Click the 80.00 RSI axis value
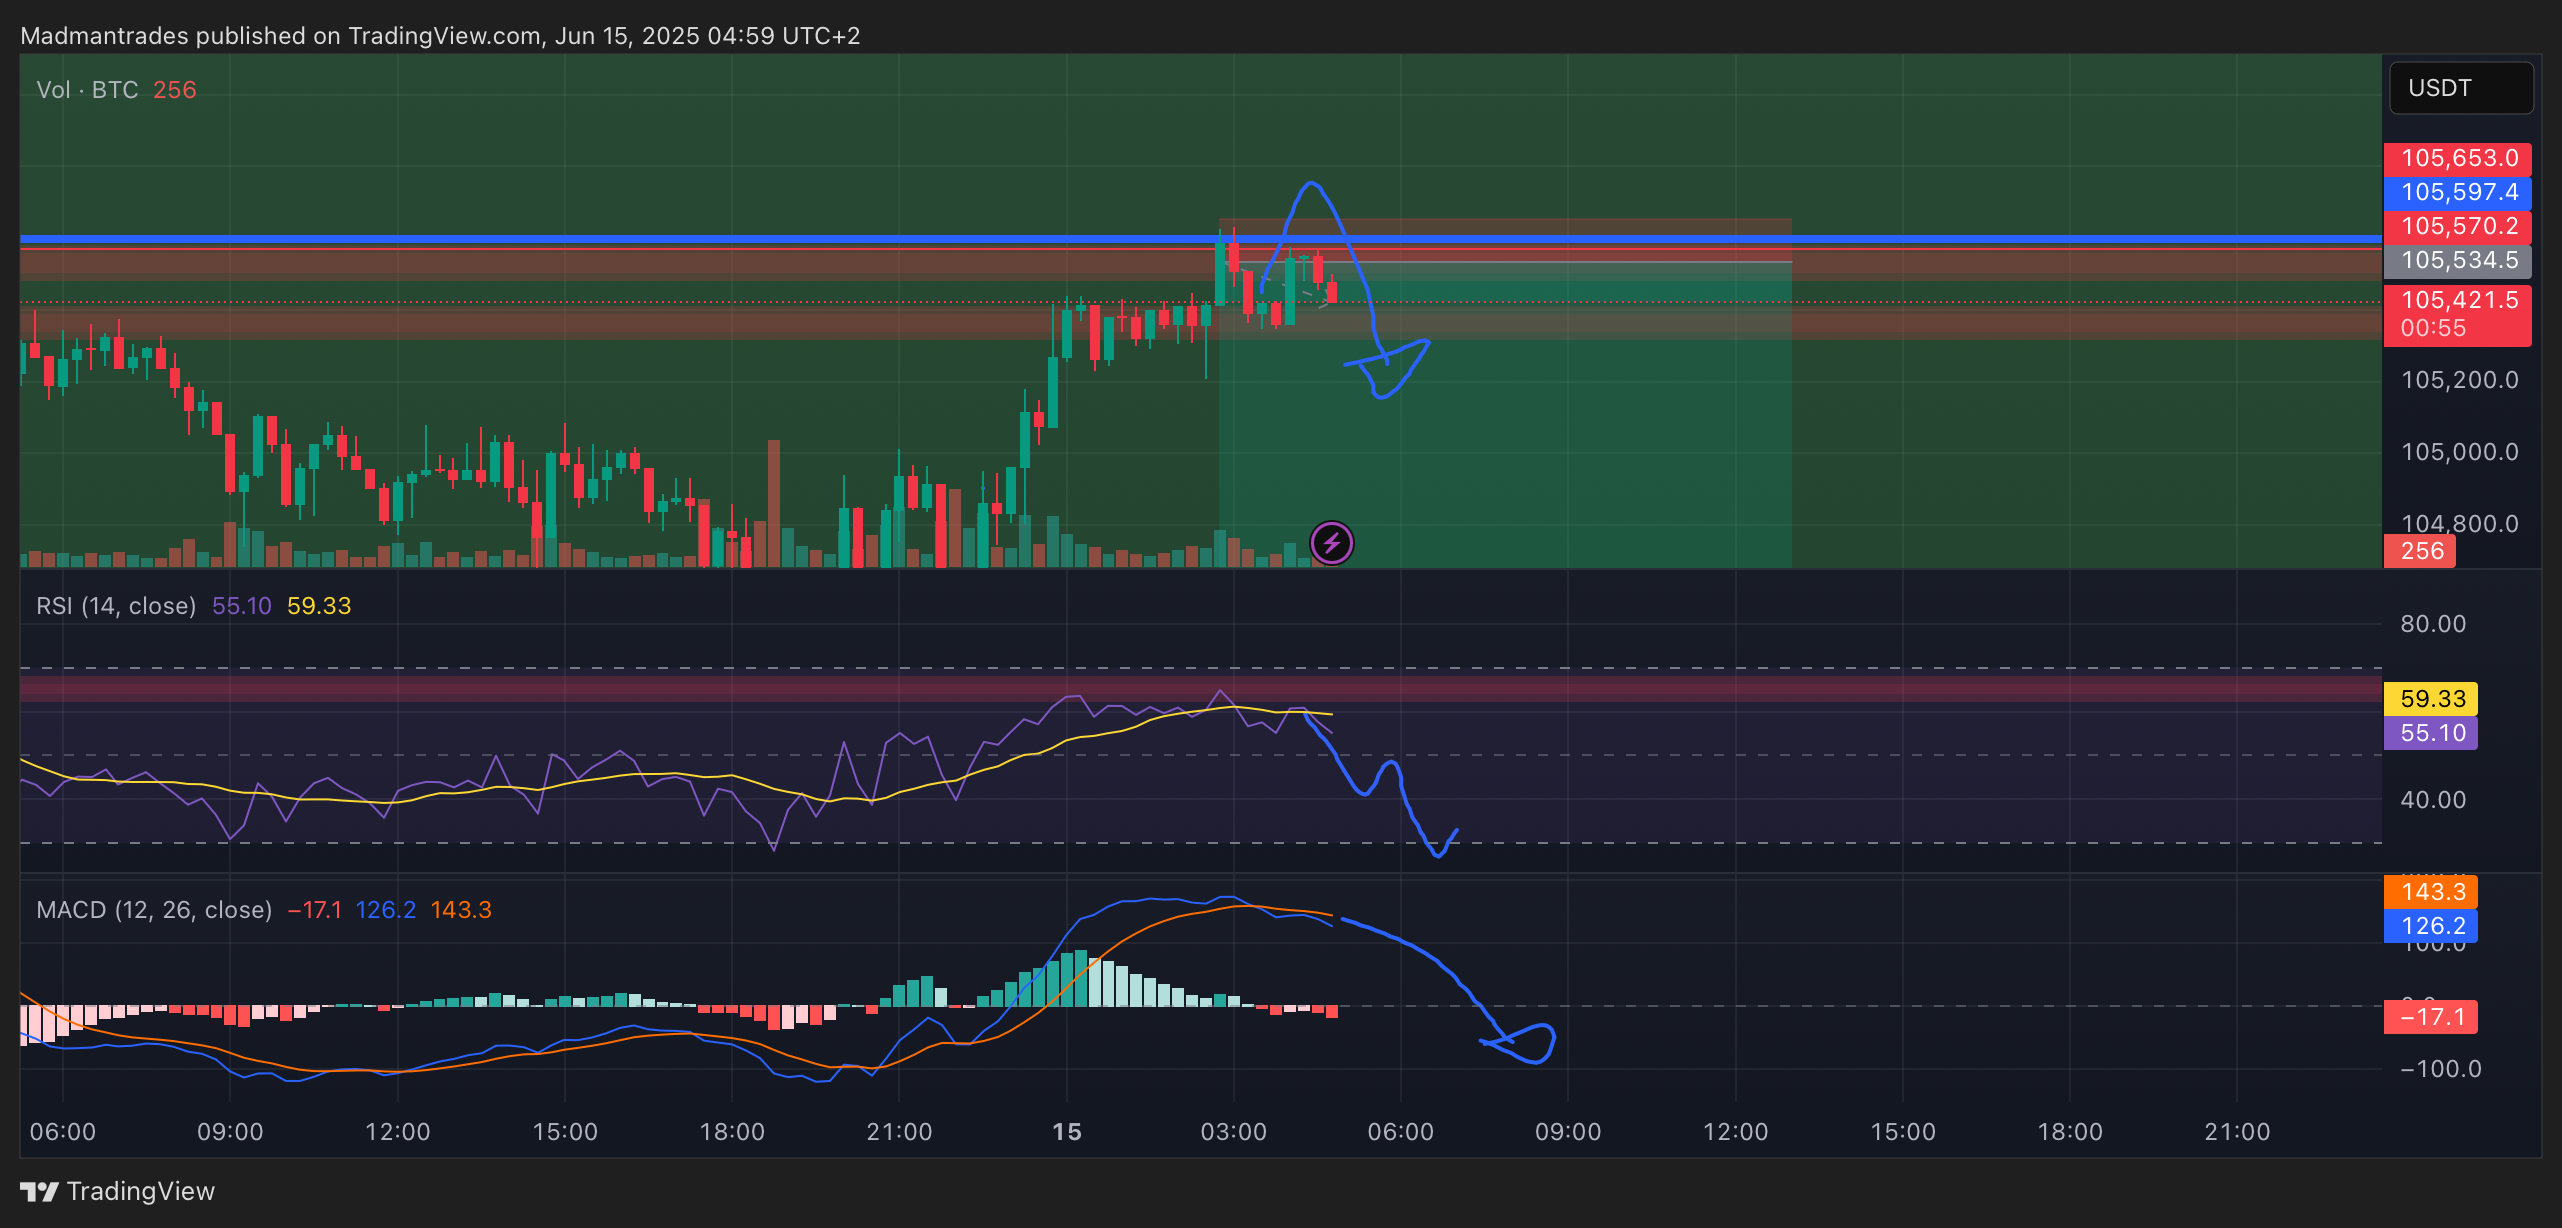Screen dimensions: 2562x1228 [2434, 624]
